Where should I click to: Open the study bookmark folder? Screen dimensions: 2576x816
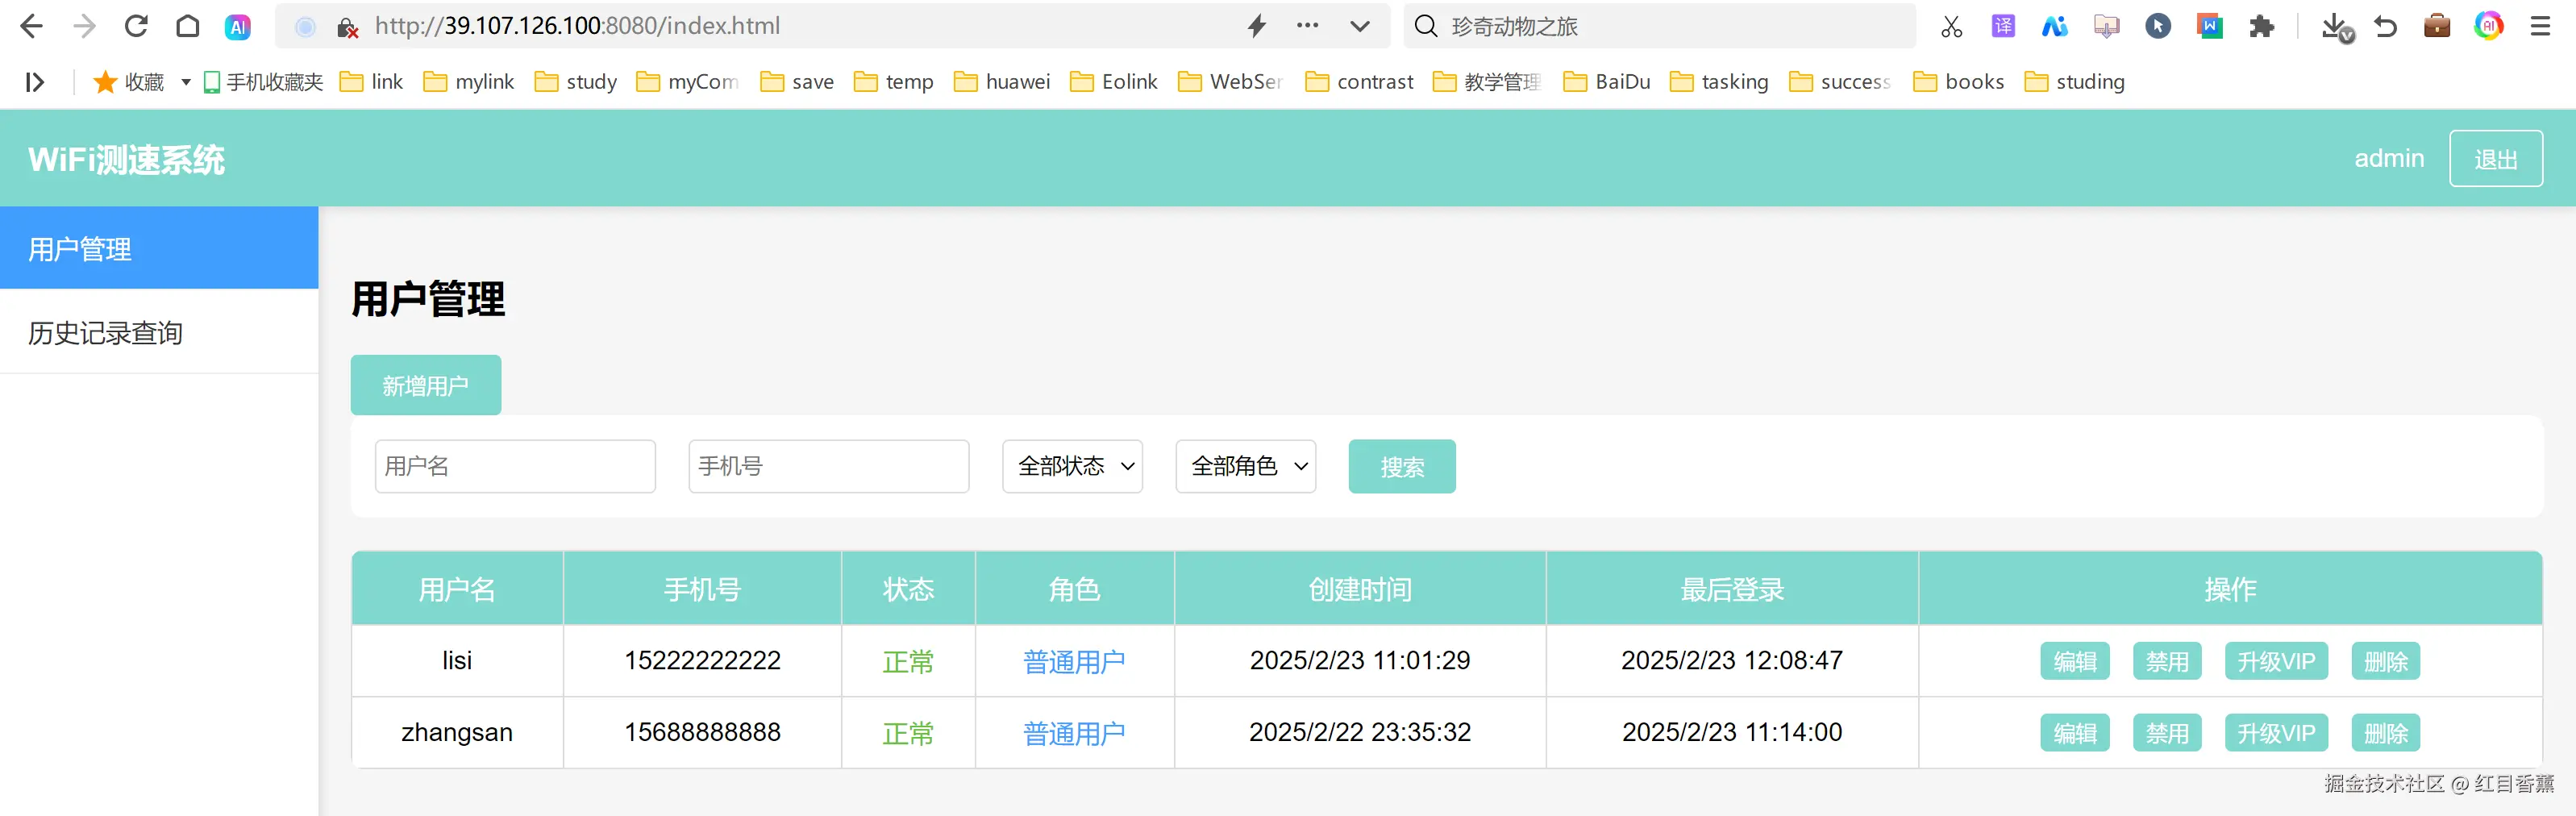pyautogui.click(x=576, y=82)
